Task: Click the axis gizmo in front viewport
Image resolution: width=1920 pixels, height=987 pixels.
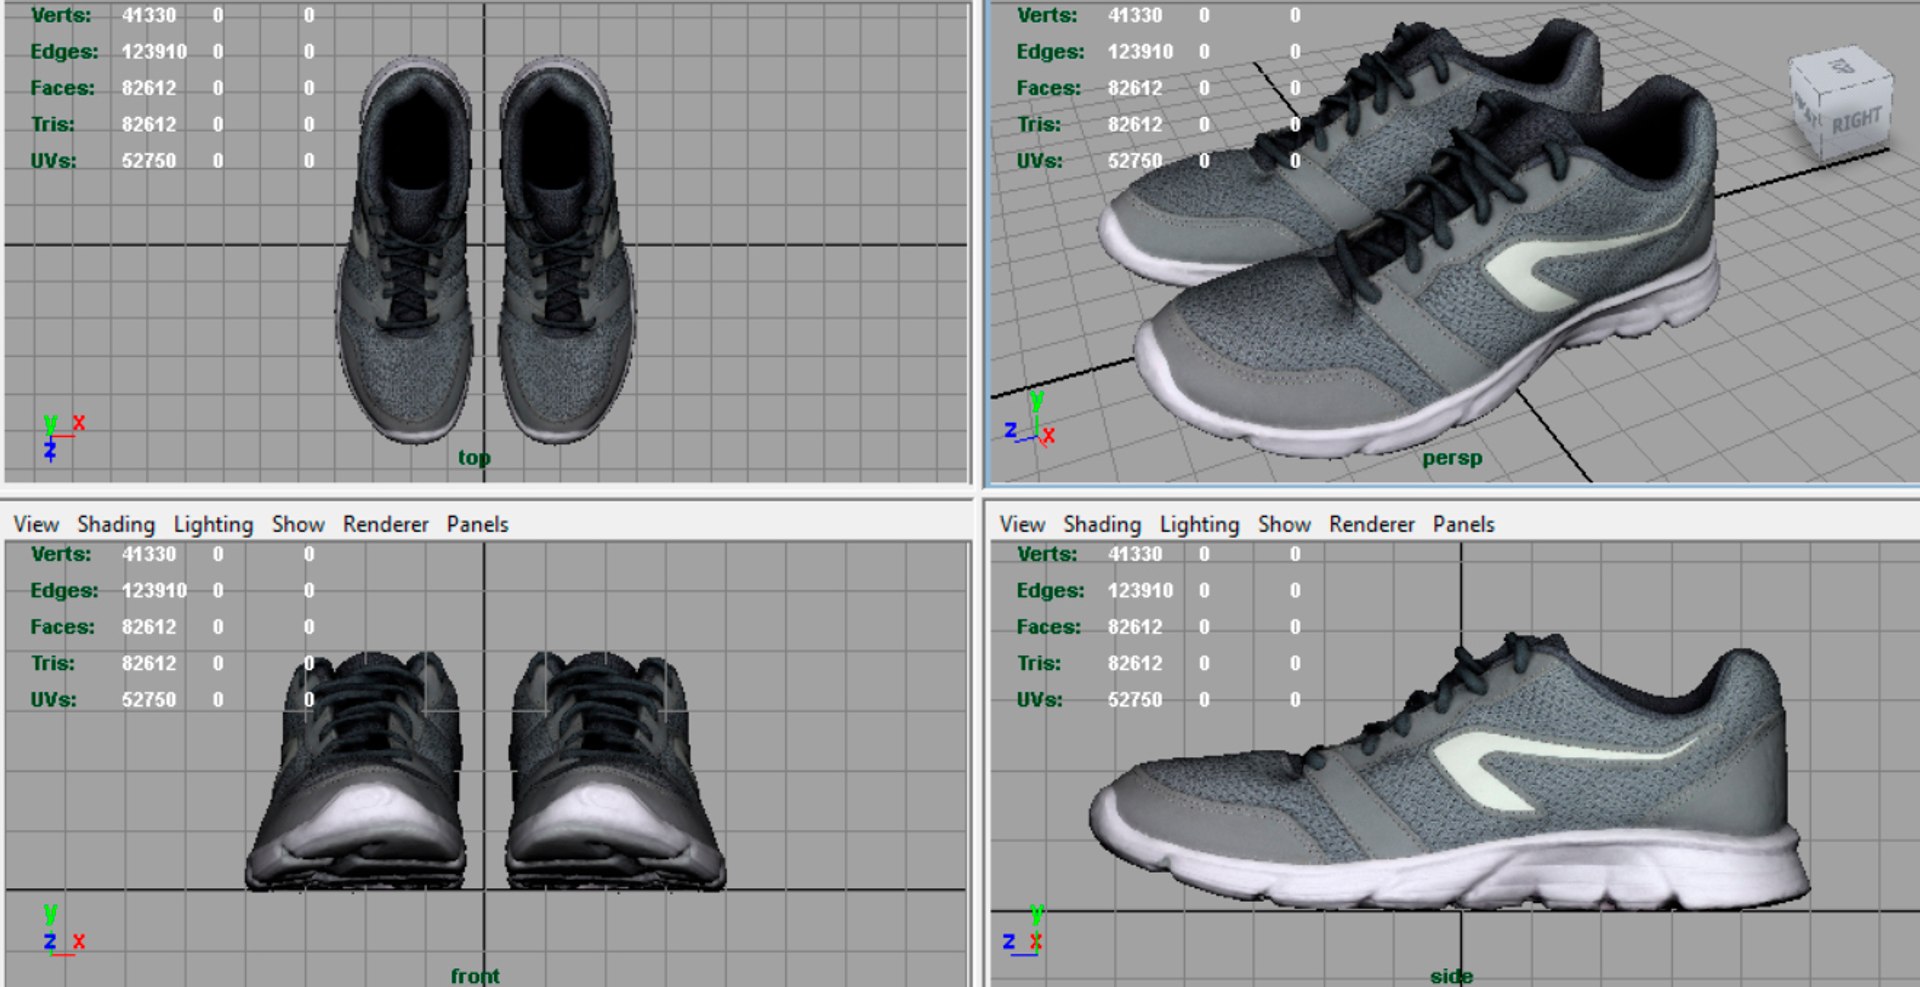Action: (62, 932)
